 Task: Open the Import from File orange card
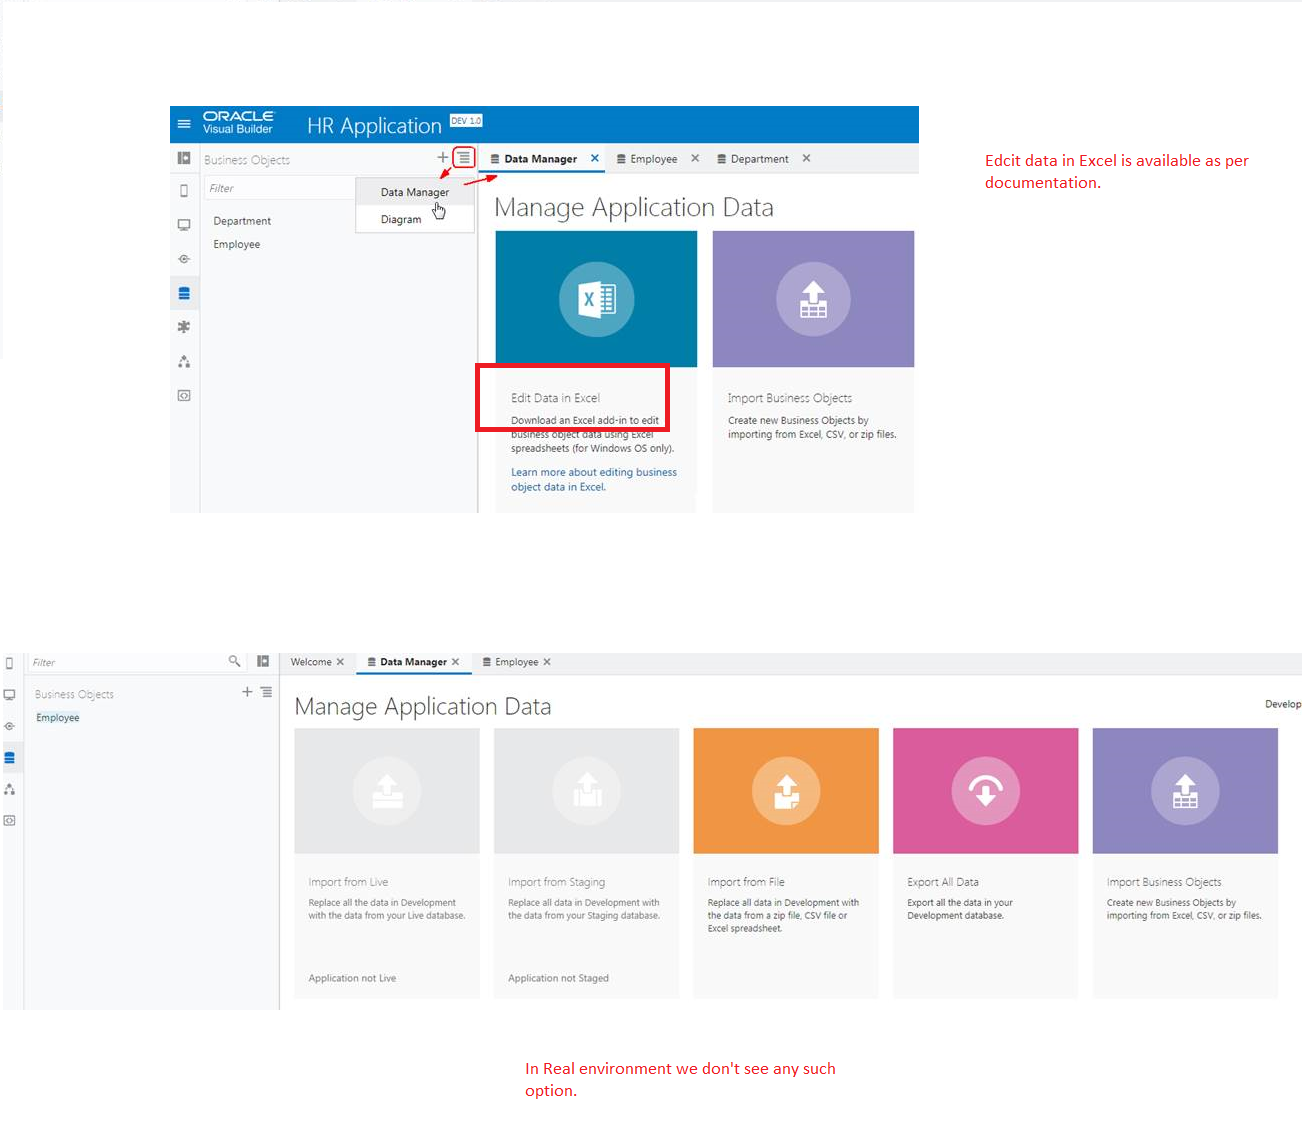[786, 863]
